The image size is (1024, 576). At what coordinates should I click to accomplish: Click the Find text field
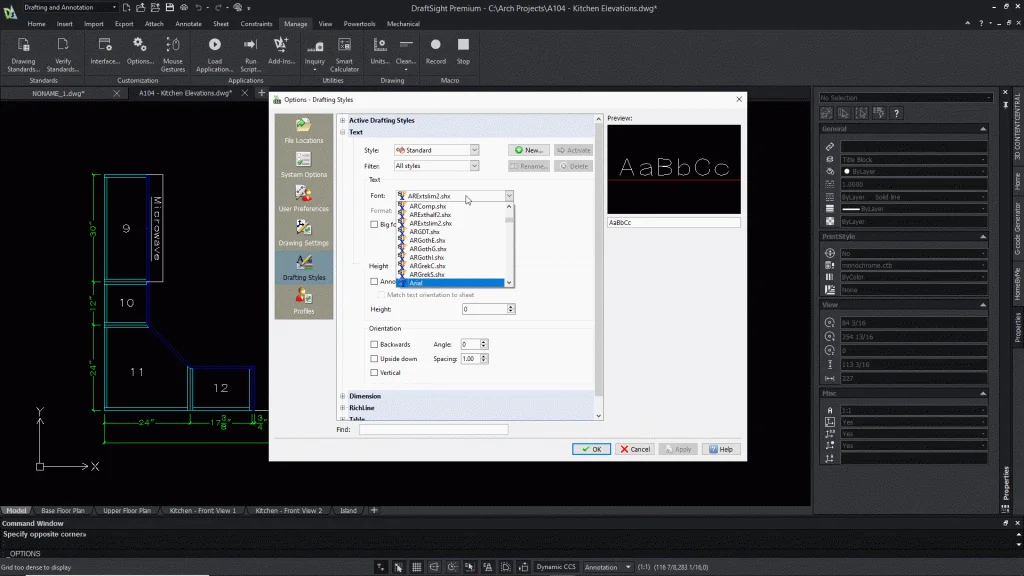(433, 429)
